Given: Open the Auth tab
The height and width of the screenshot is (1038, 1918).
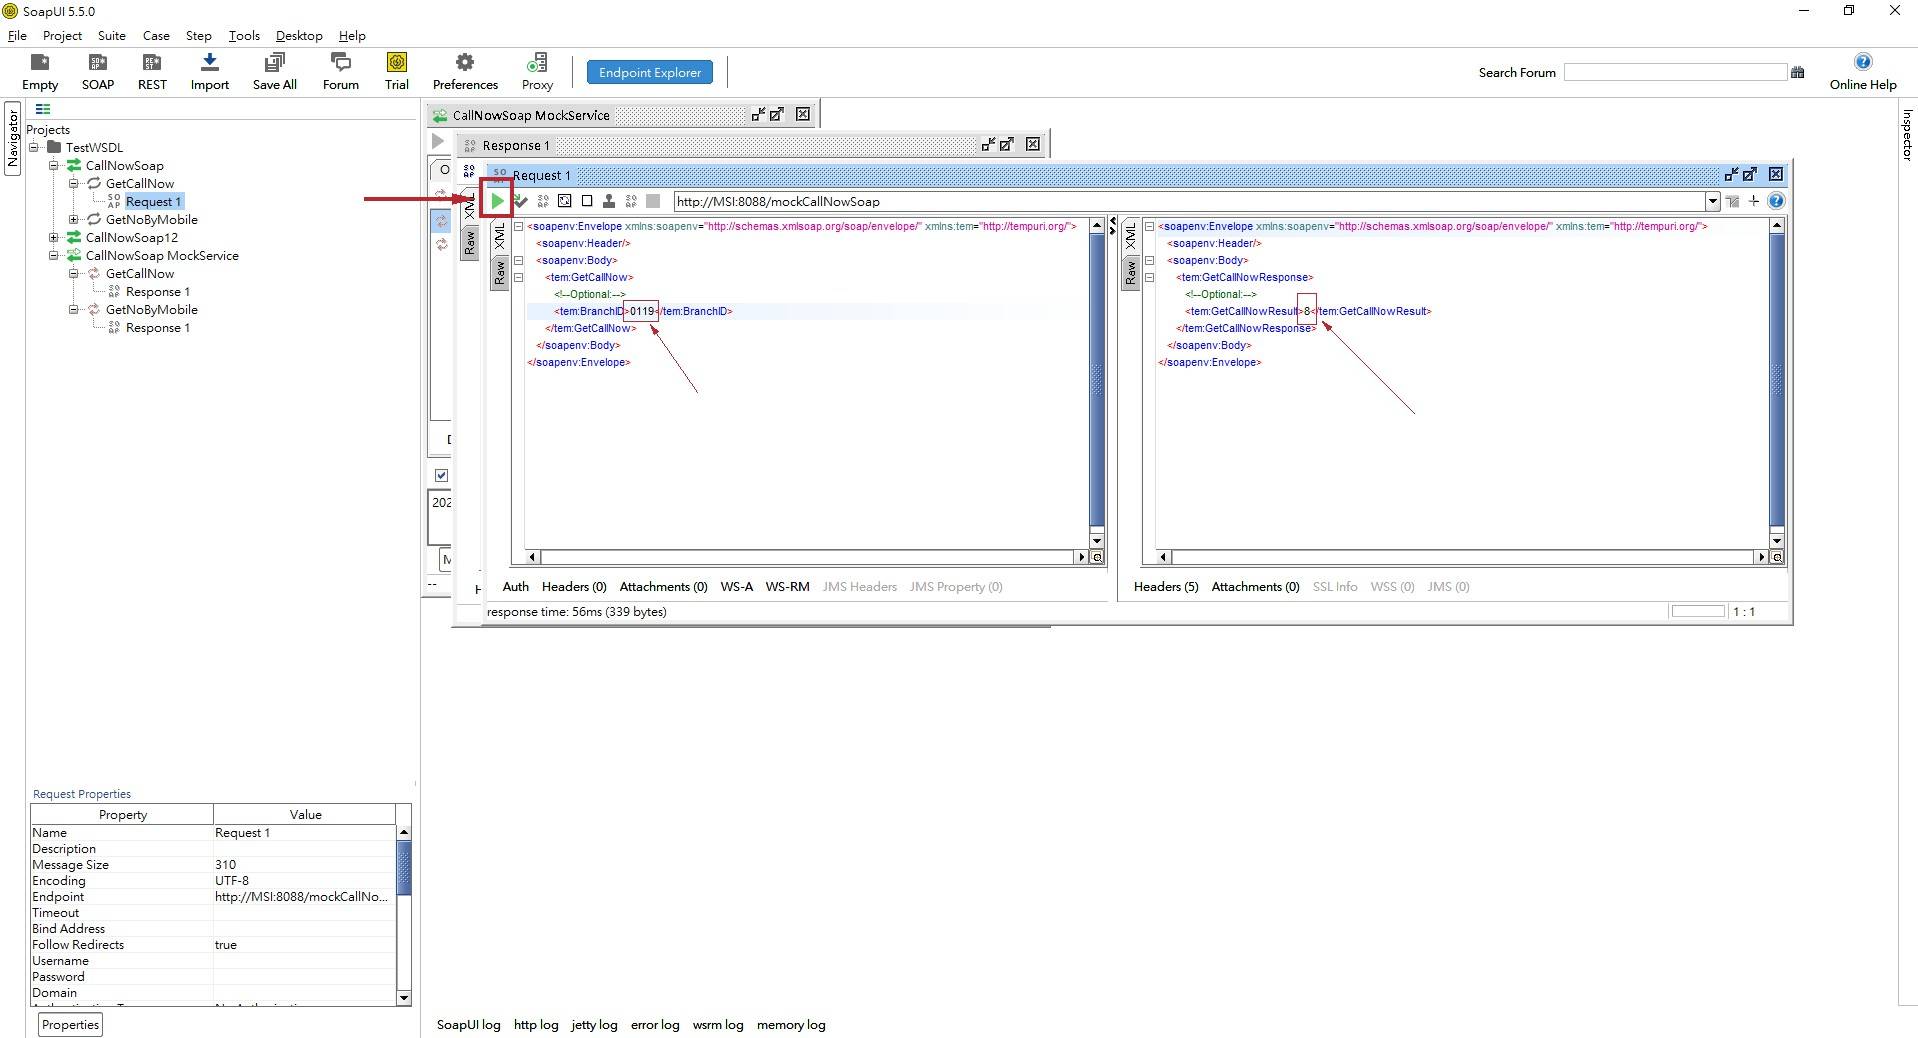Looking at the screenshot, I should pyautogui.click(x=515, y=586).
